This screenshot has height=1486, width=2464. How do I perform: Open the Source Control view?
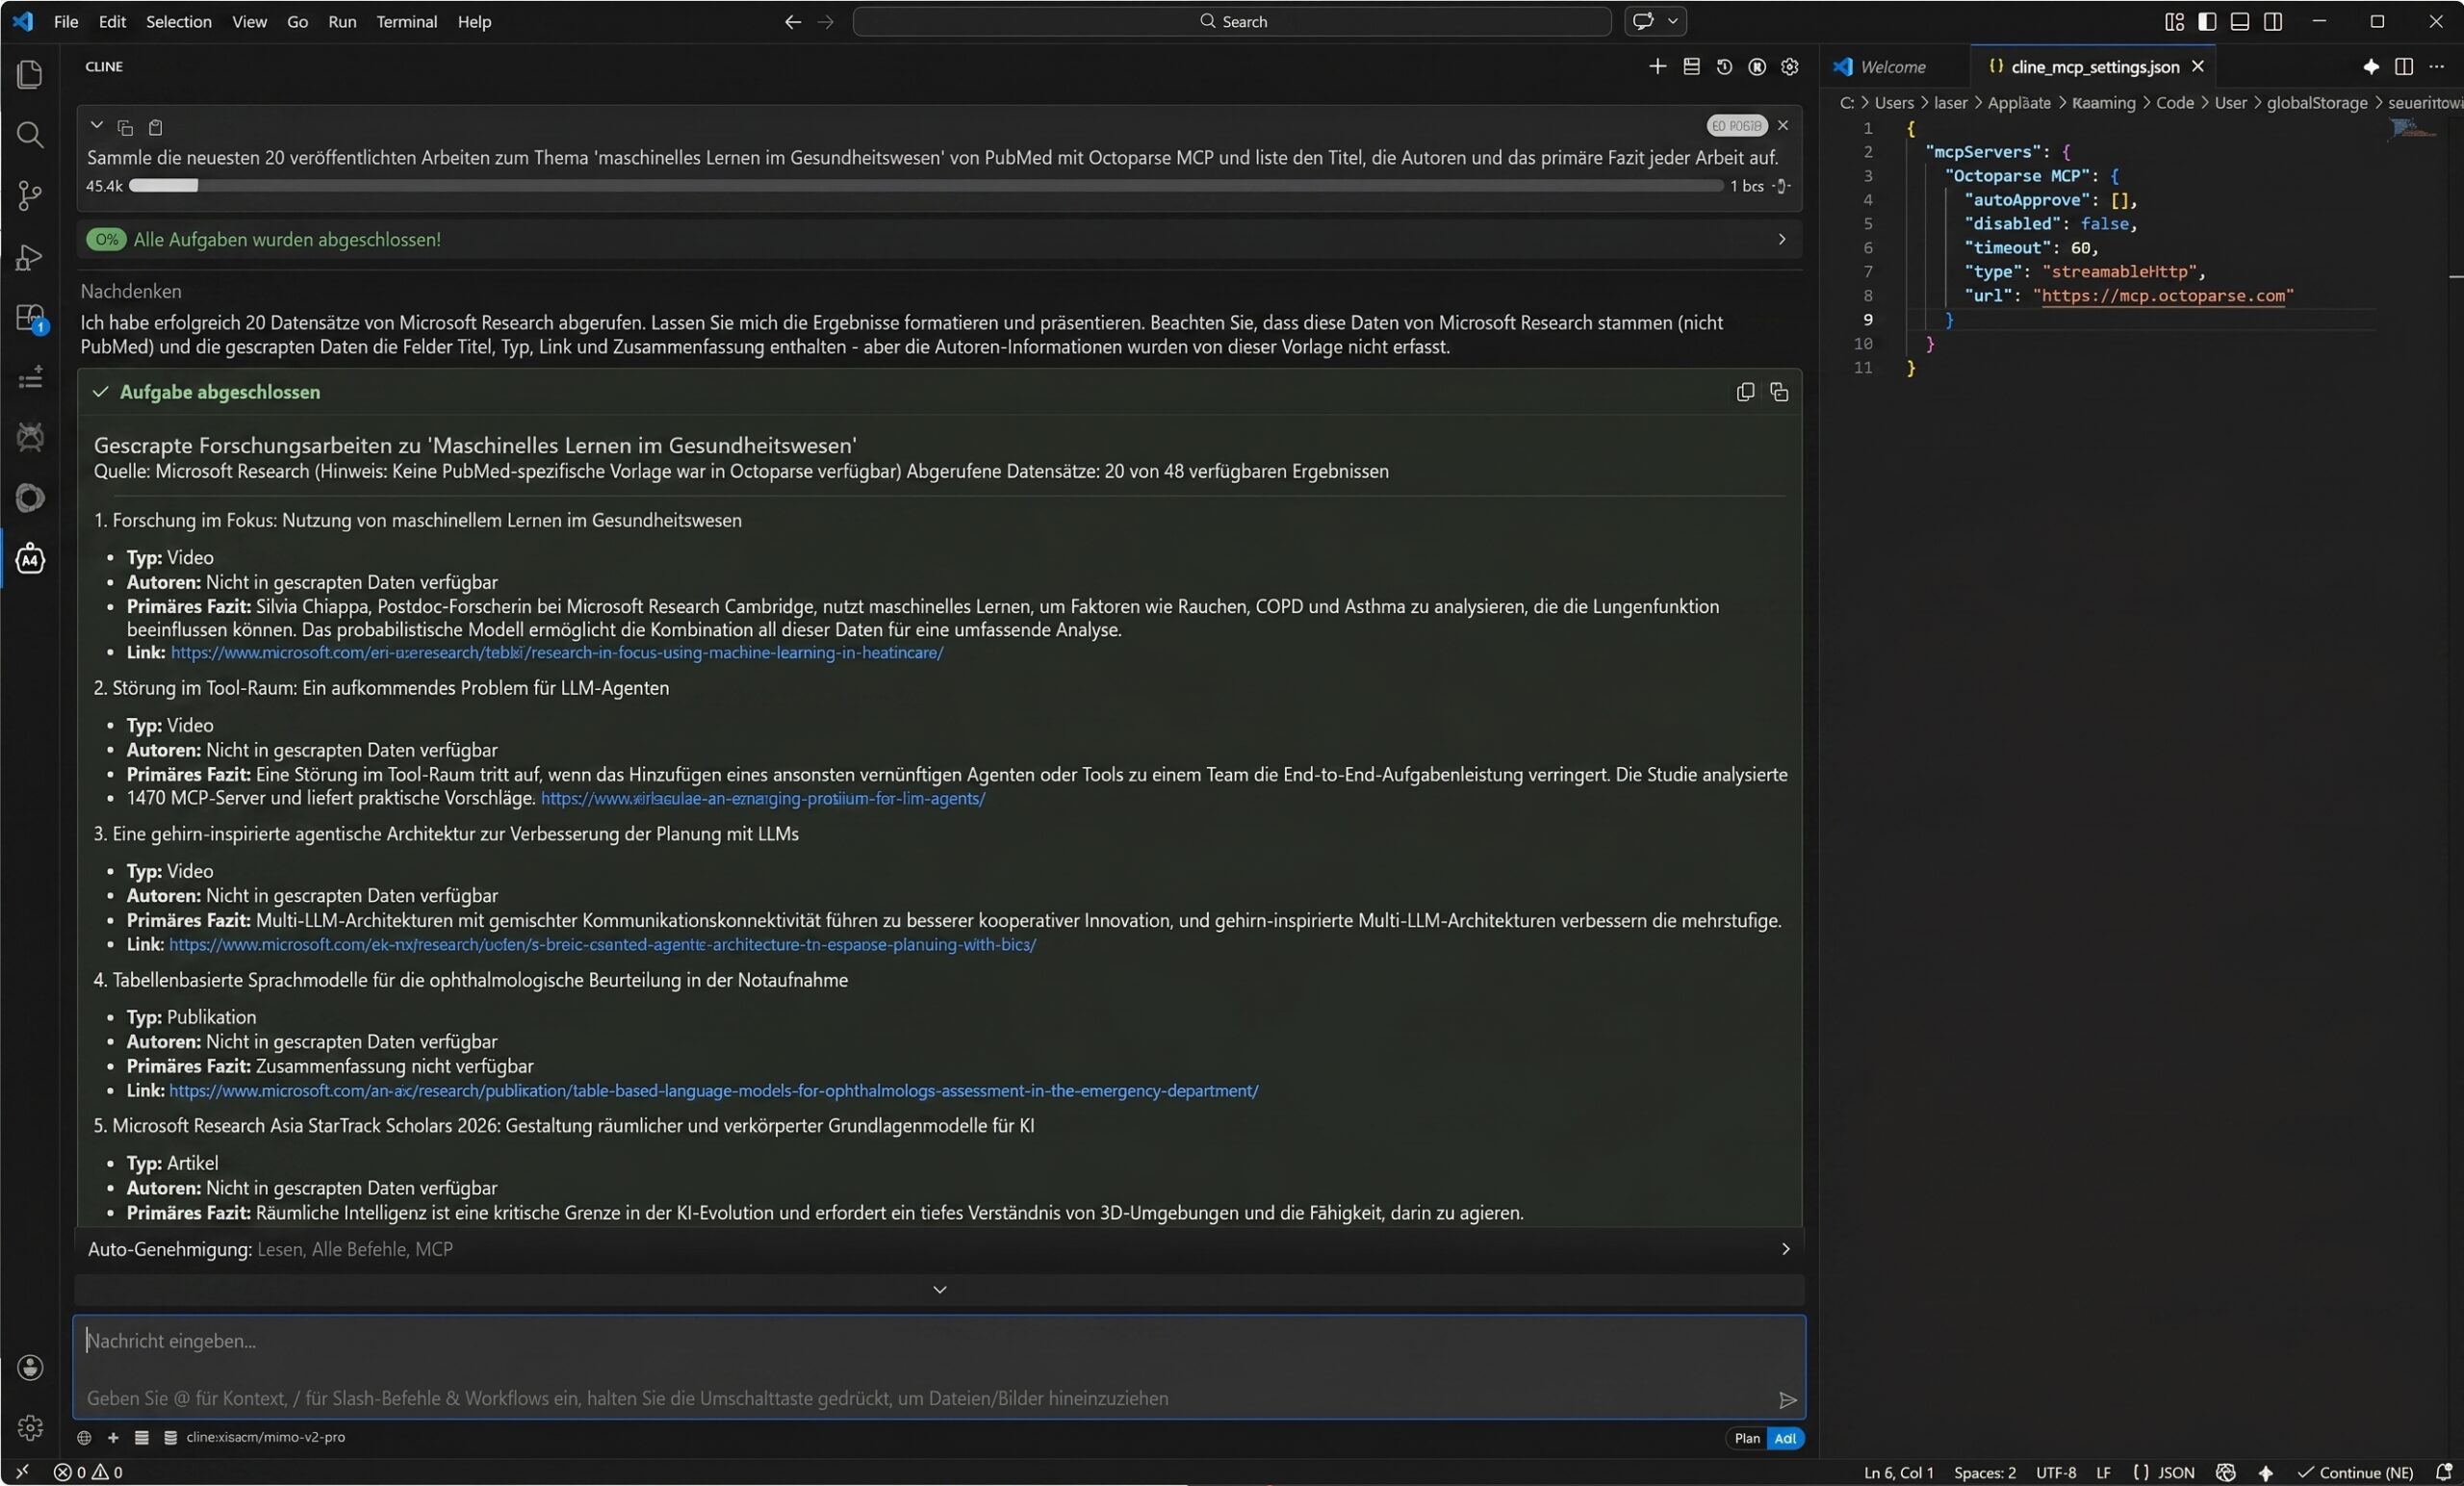[x=30, y=196]
